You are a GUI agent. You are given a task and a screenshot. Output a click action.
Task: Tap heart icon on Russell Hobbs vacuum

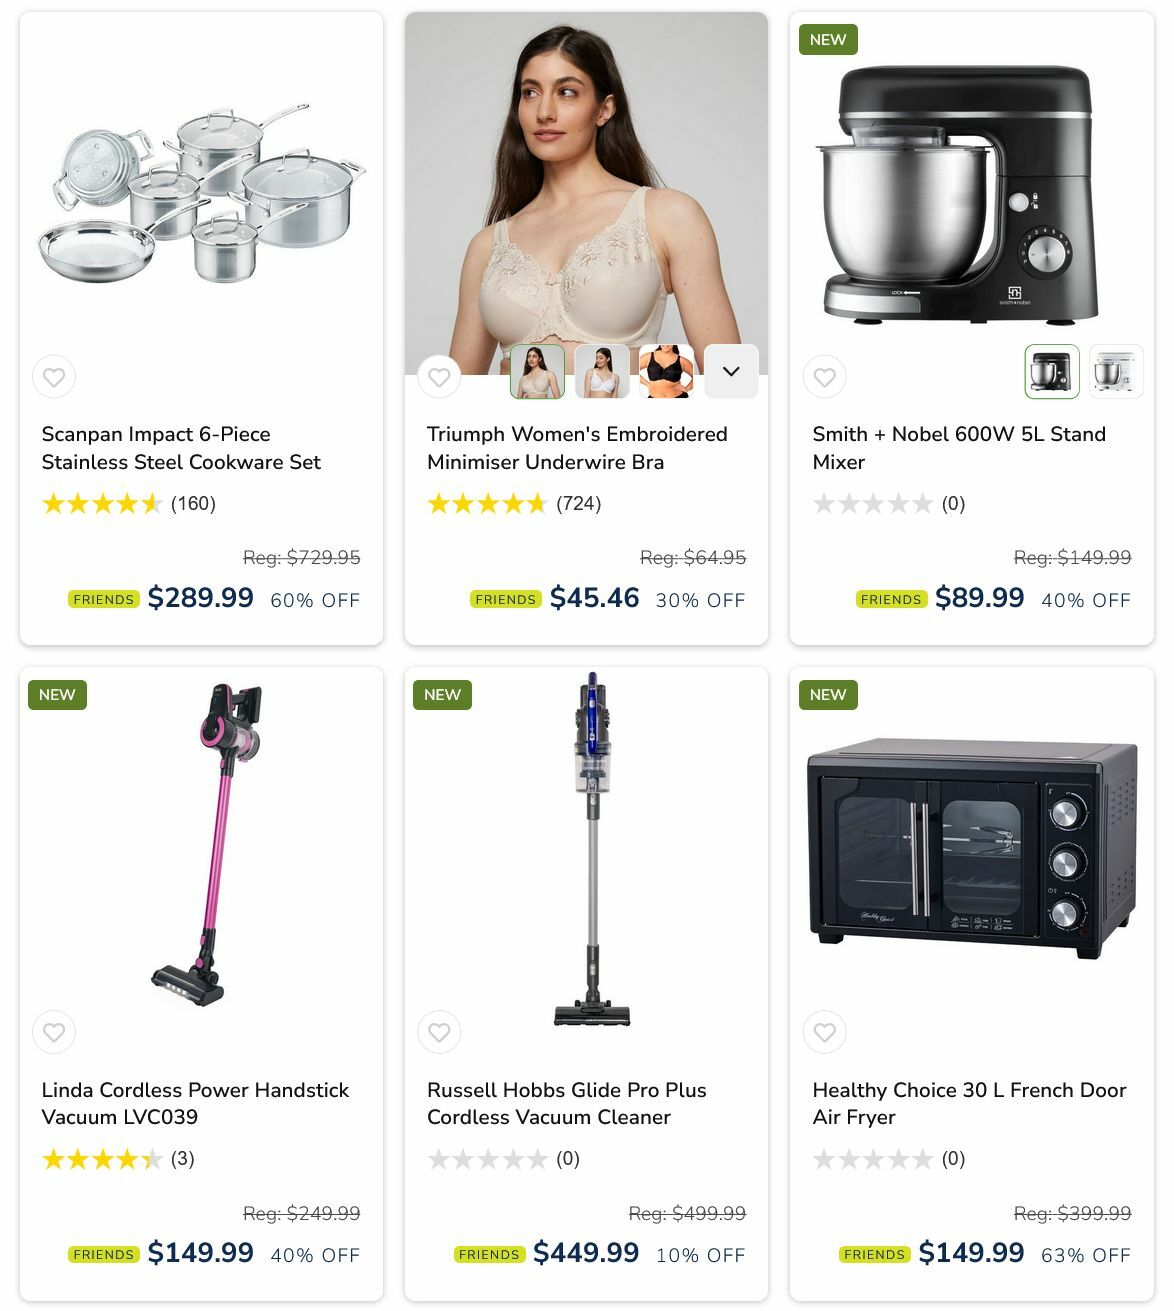pyautogui.click(x=439, y=1032)
